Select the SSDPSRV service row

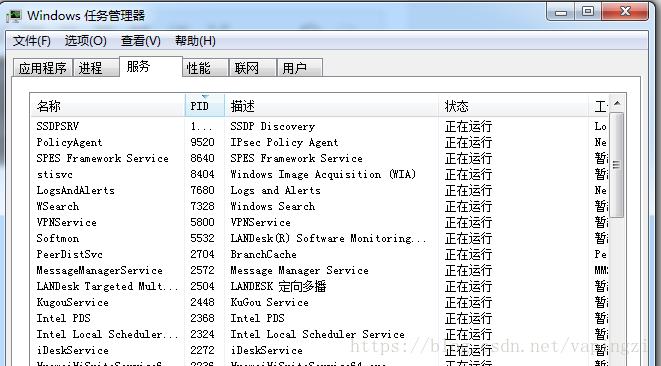[320, 126]
